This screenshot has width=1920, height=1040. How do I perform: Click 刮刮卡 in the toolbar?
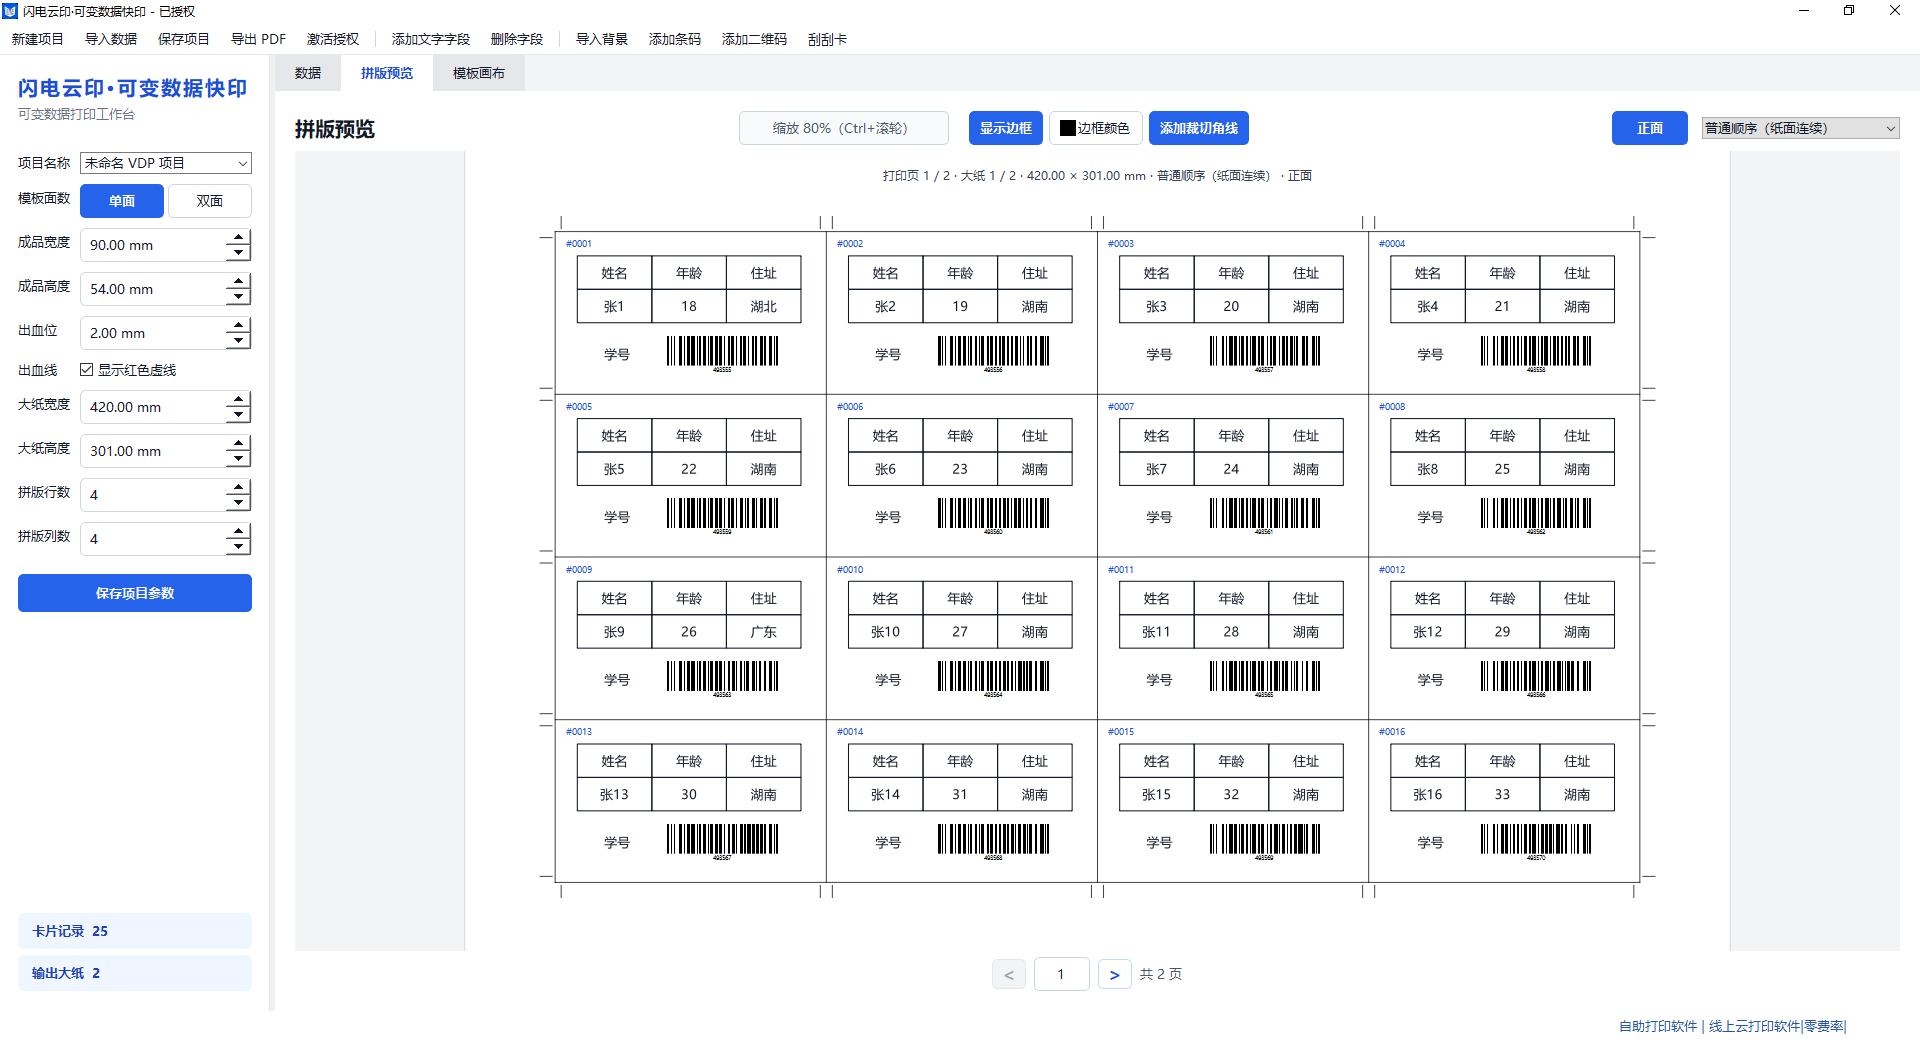(x=827, y=39)
